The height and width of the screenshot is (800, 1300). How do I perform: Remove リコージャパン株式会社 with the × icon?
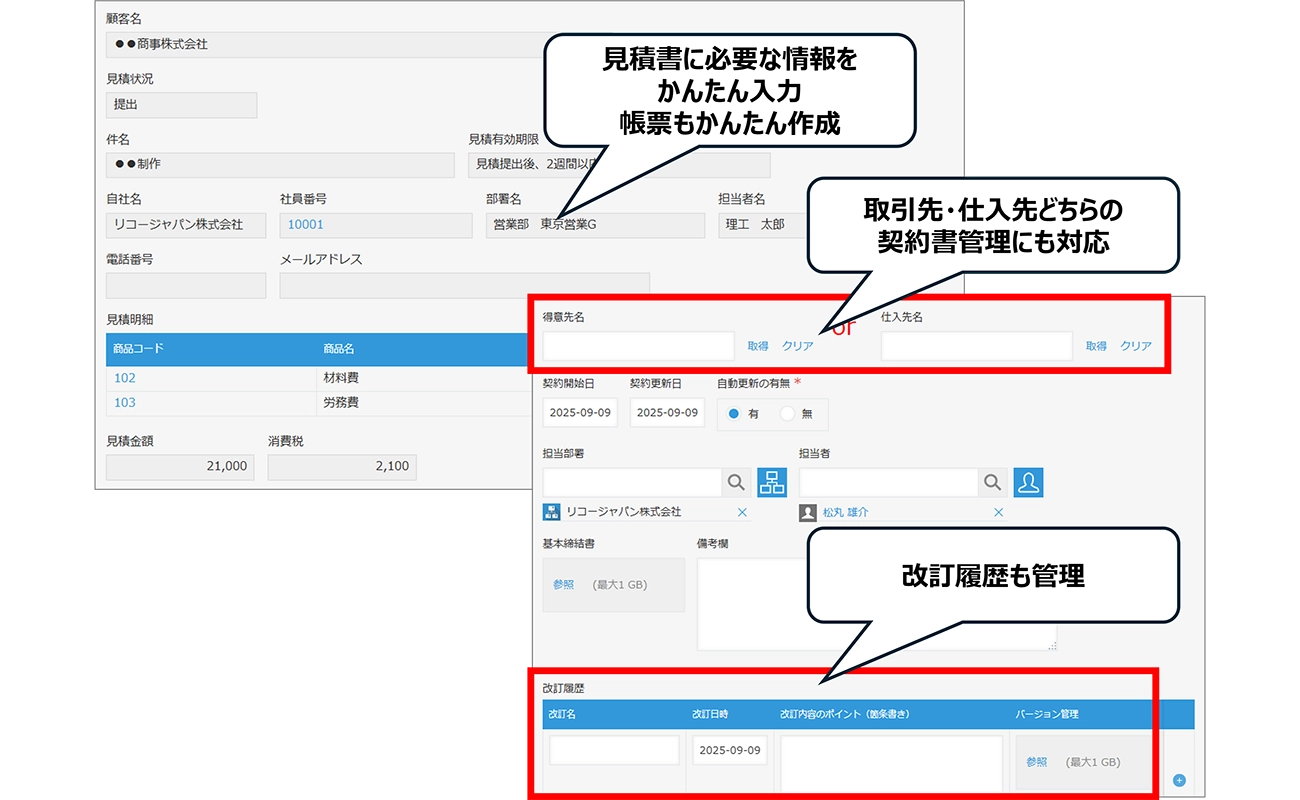click(742, 512)
